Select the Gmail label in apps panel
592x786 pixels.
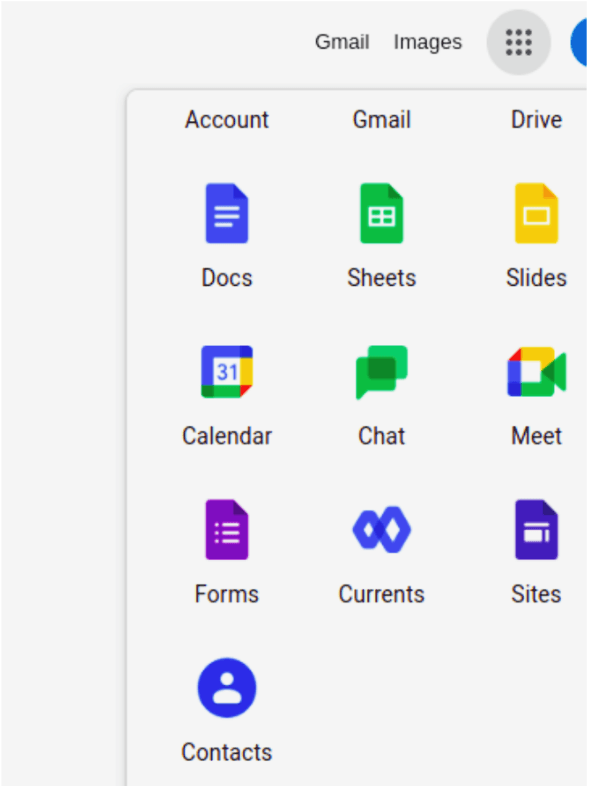click(x=381, y=120)
